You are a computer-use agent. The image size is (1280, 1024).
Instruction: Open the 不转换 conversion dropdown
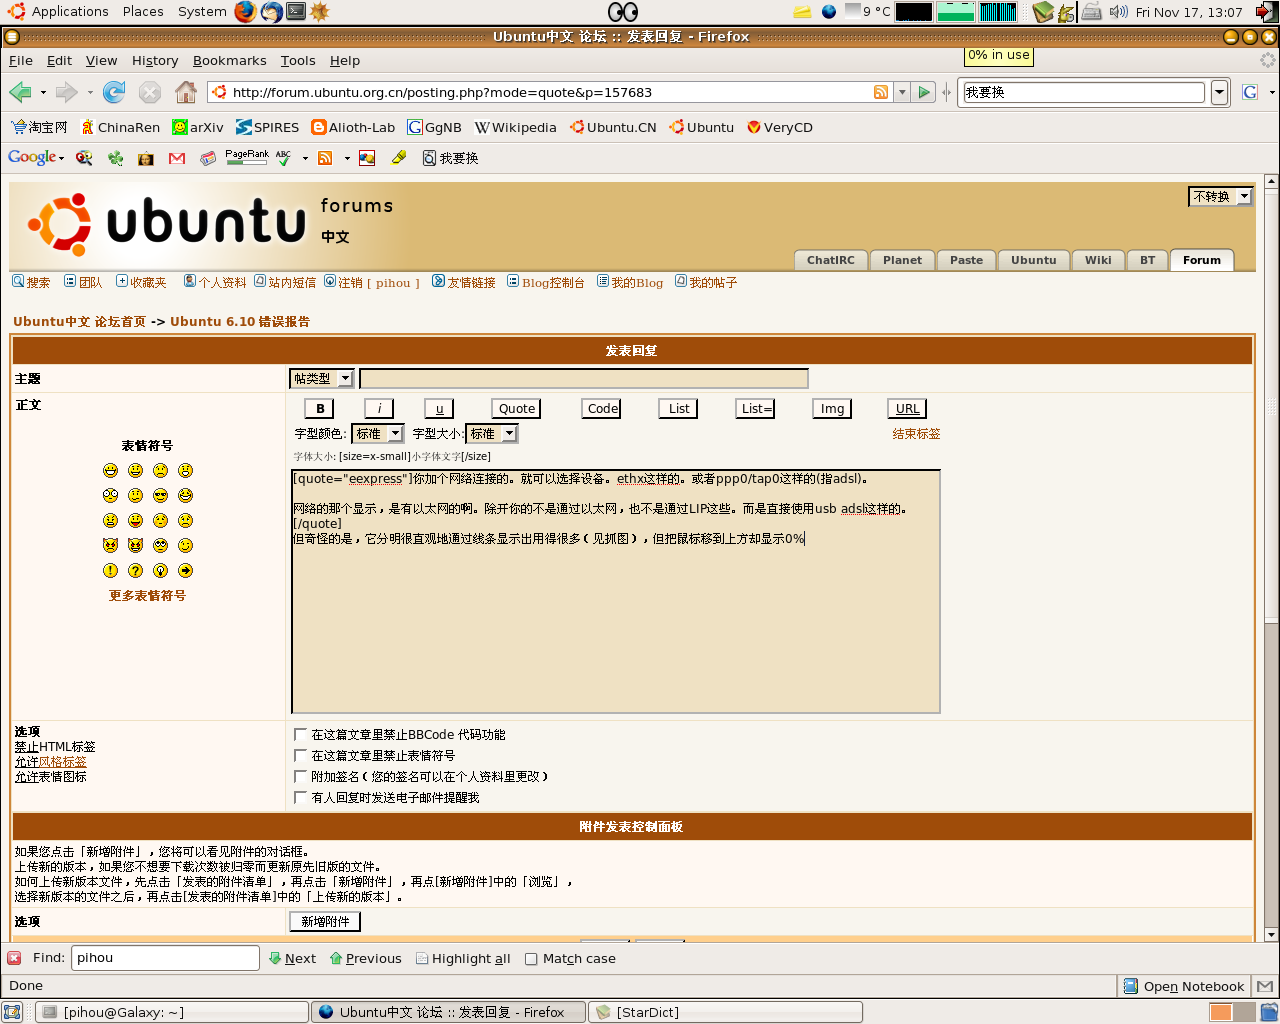point(1220,196)
